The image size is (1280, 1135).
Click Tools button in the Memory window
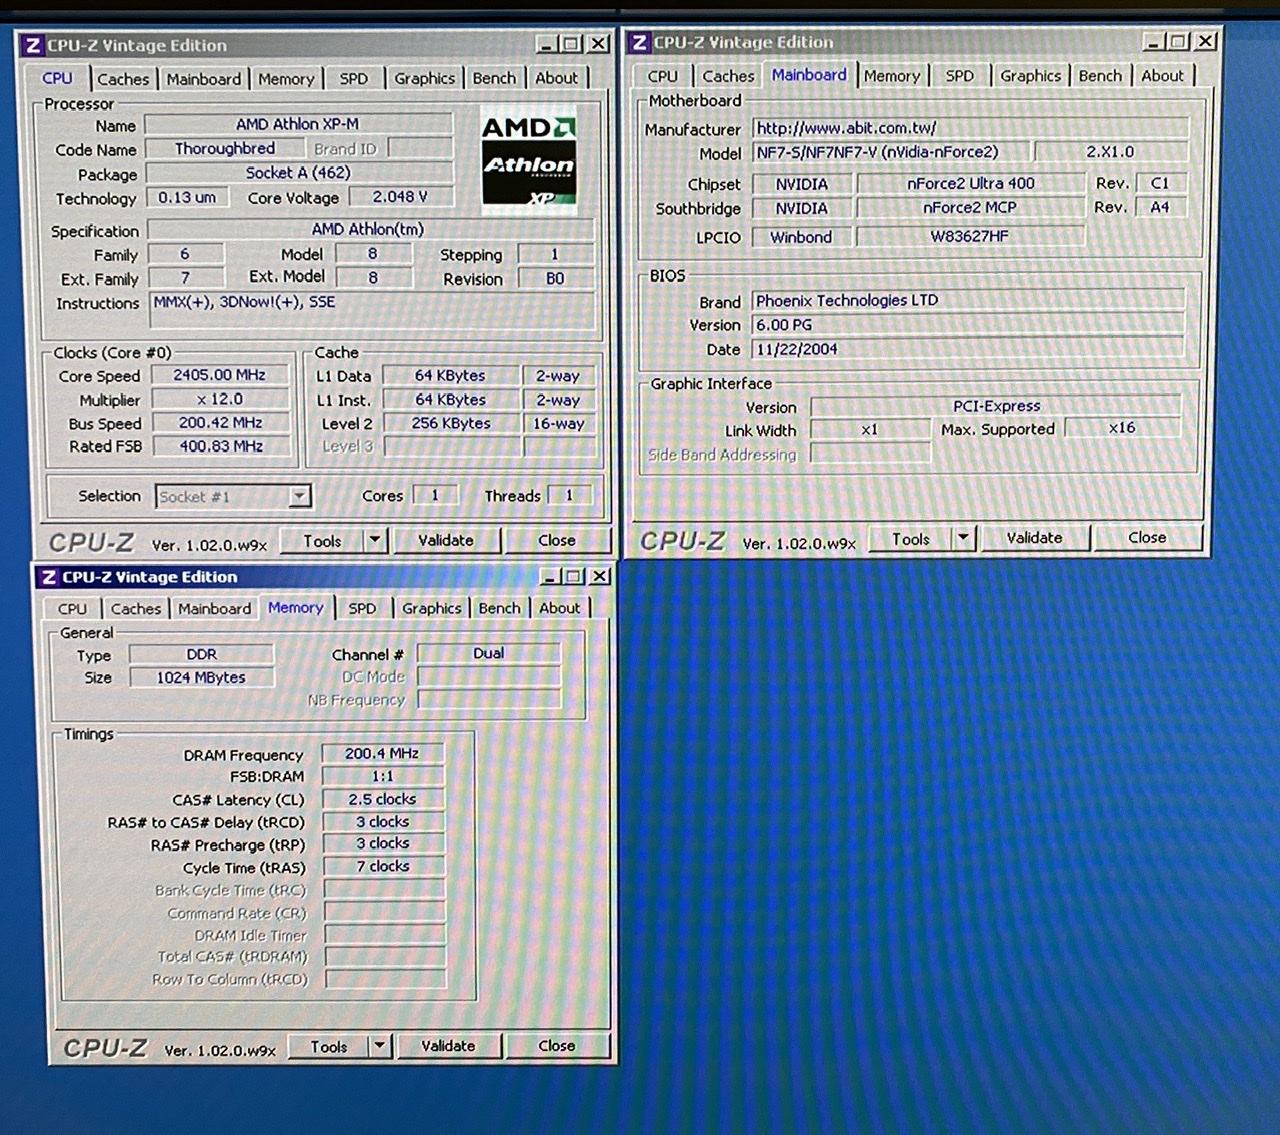[328, 1047]
